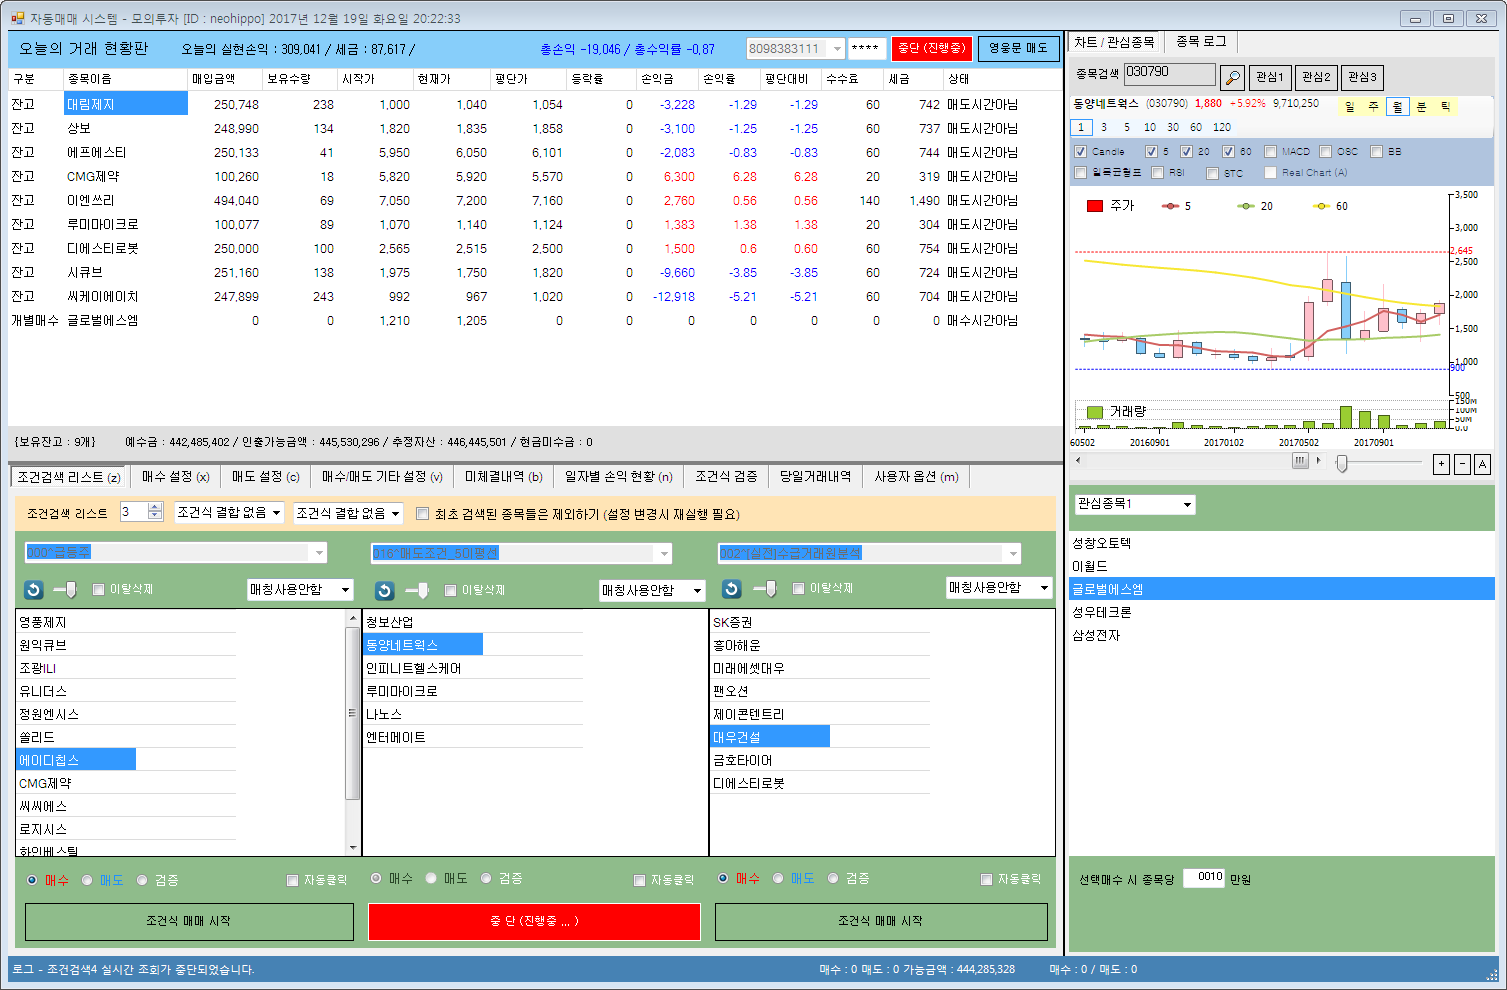Refresh the second condition list (016^매도조건)

[384, 591]
